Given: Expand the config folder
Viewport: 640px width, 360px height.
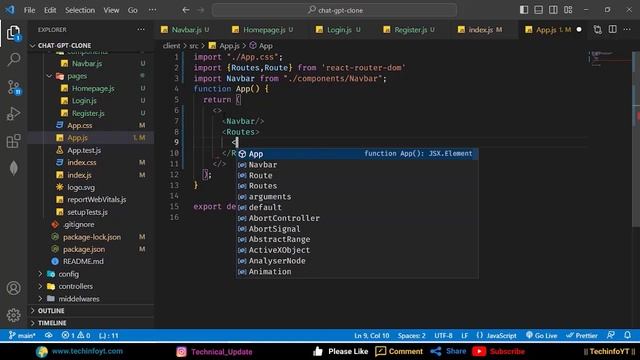Looking at the screenshot, I should tap(68, 274).
